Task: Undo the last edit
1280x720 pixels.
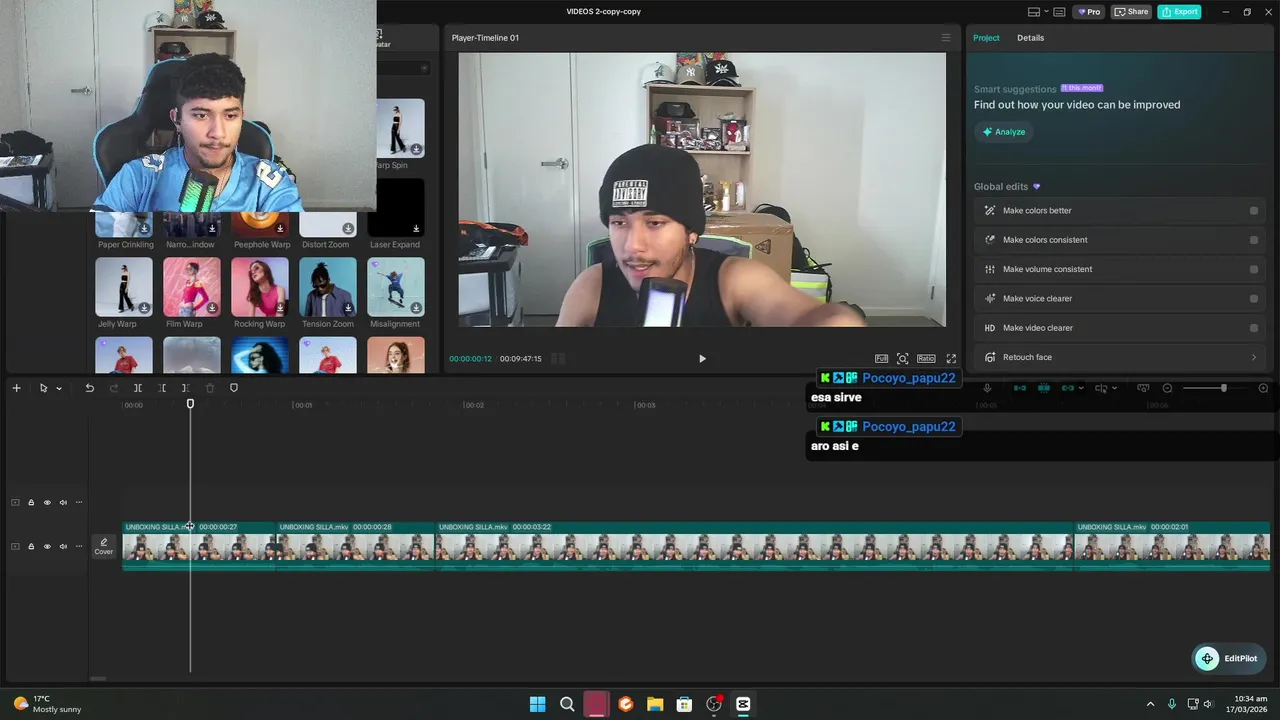Action: coord(89,388)
